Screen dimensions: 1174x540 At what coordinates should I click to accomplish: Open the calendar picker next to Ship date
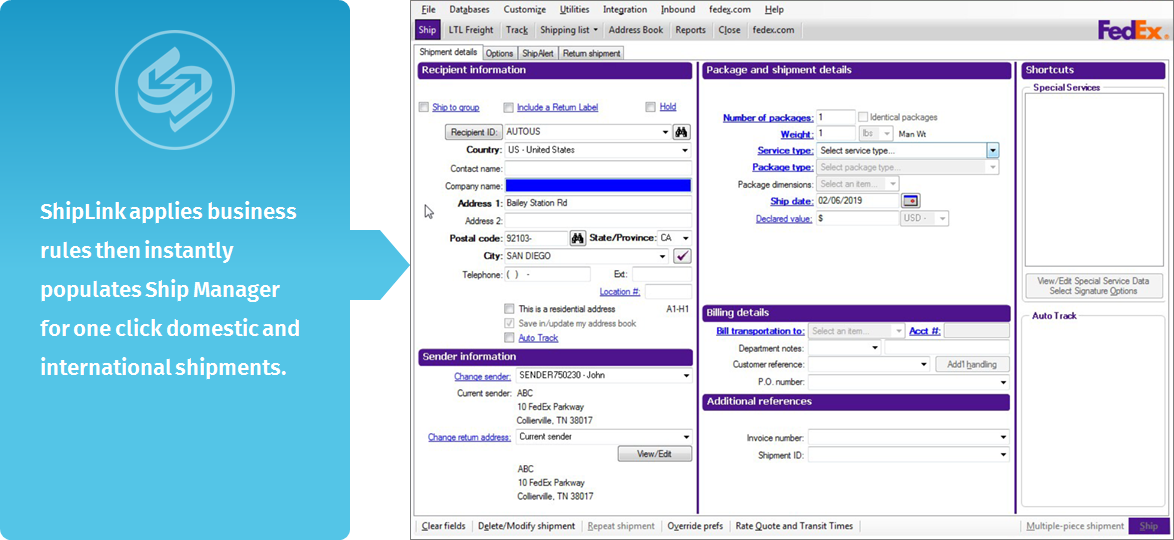click(910, 201)
